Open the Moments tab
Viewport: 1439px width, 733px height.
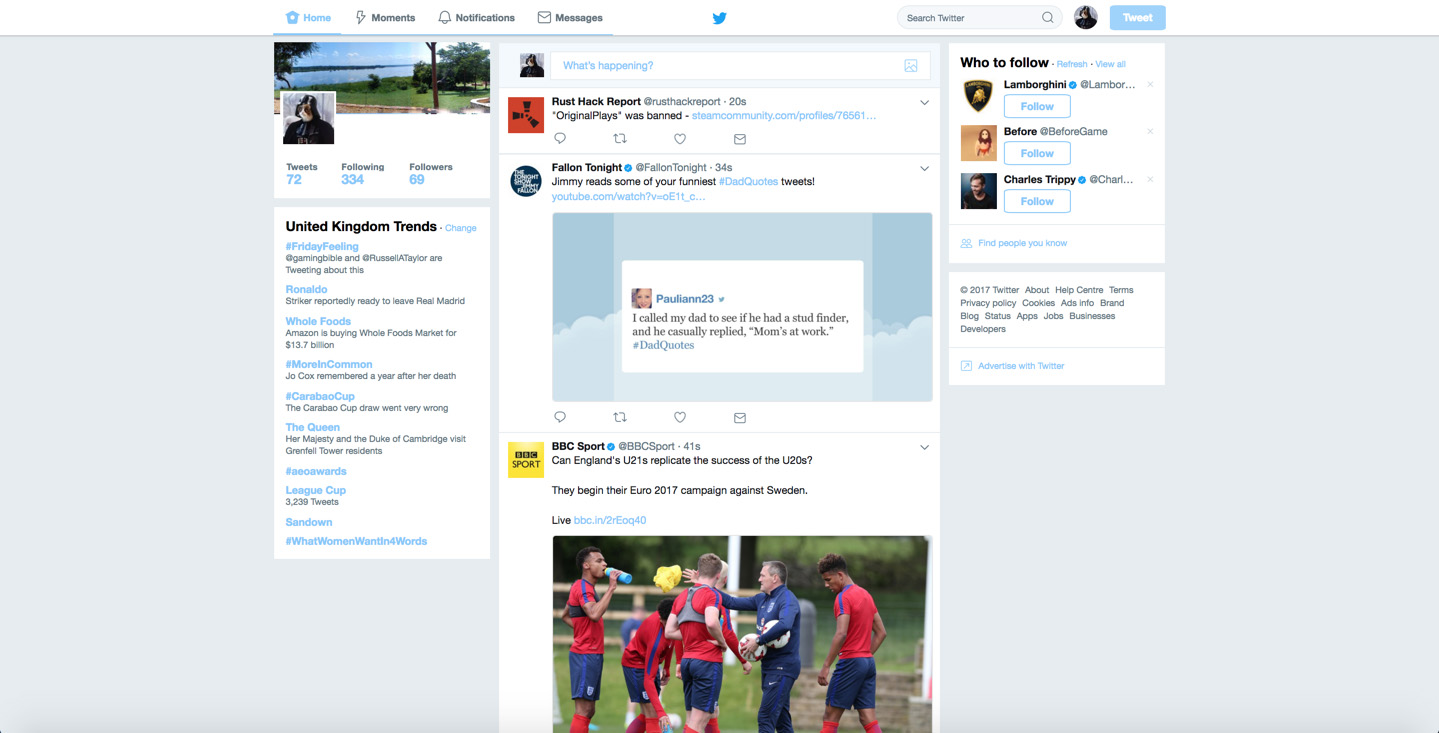click(x=385, y=18)
